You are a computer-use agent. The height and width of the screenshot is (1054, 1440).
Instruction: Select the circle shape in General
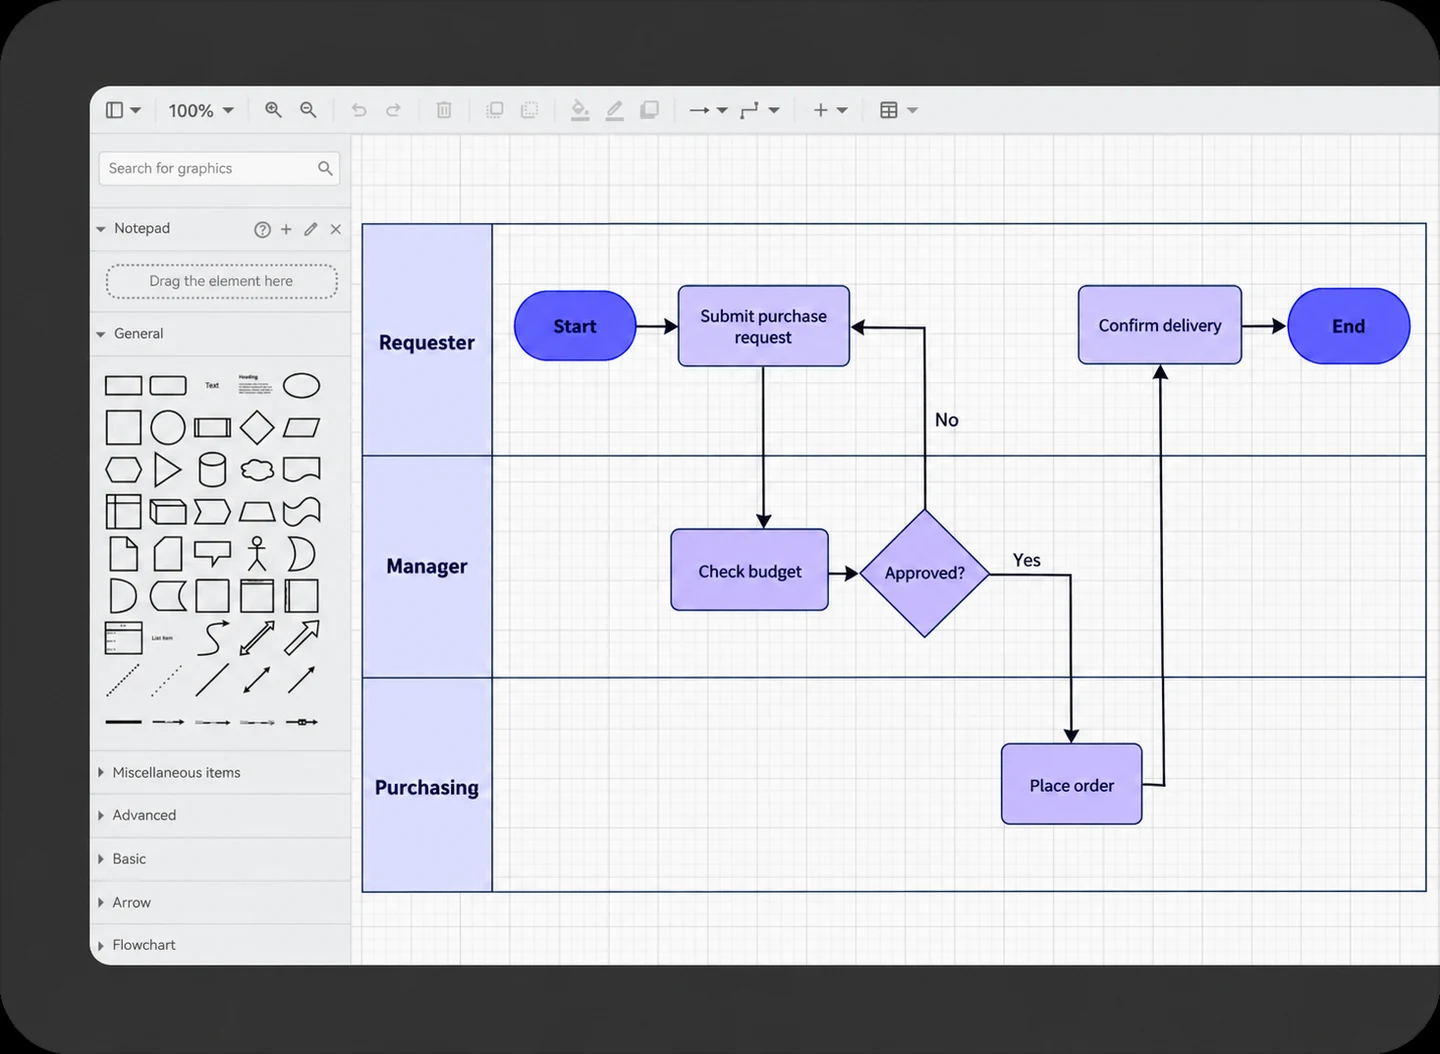[x=168, y=427]
